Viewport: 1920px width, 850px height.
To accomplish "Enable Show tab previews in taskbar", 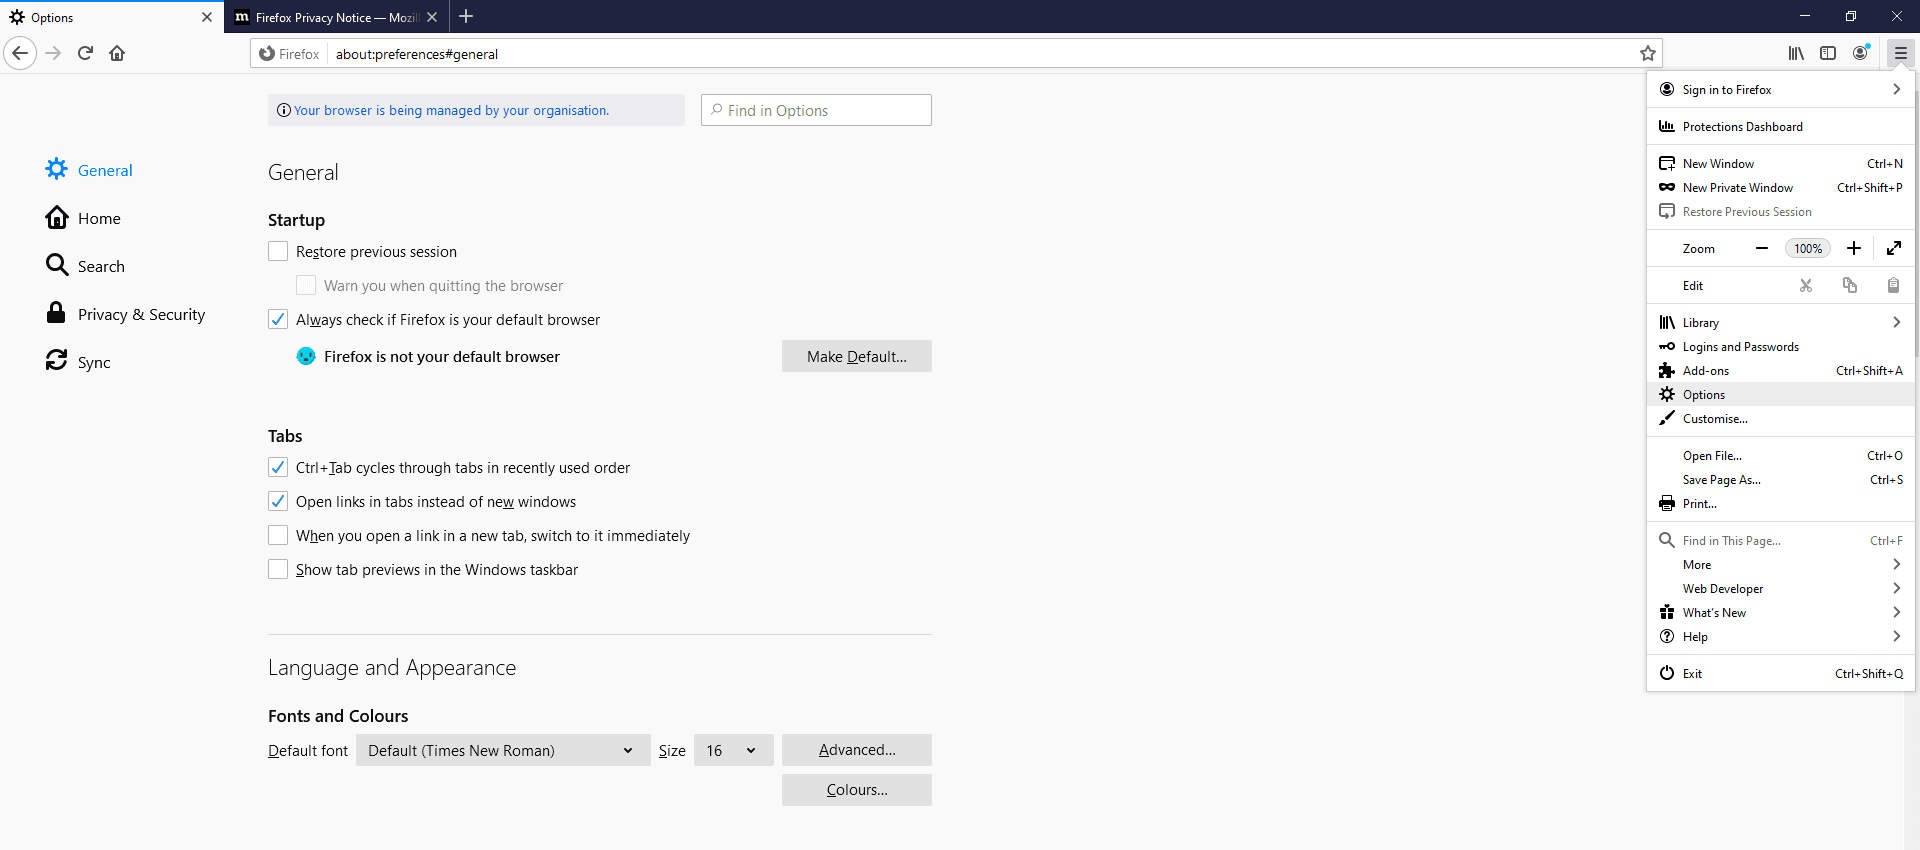I will pyautogui.click(x=278, y=570).
